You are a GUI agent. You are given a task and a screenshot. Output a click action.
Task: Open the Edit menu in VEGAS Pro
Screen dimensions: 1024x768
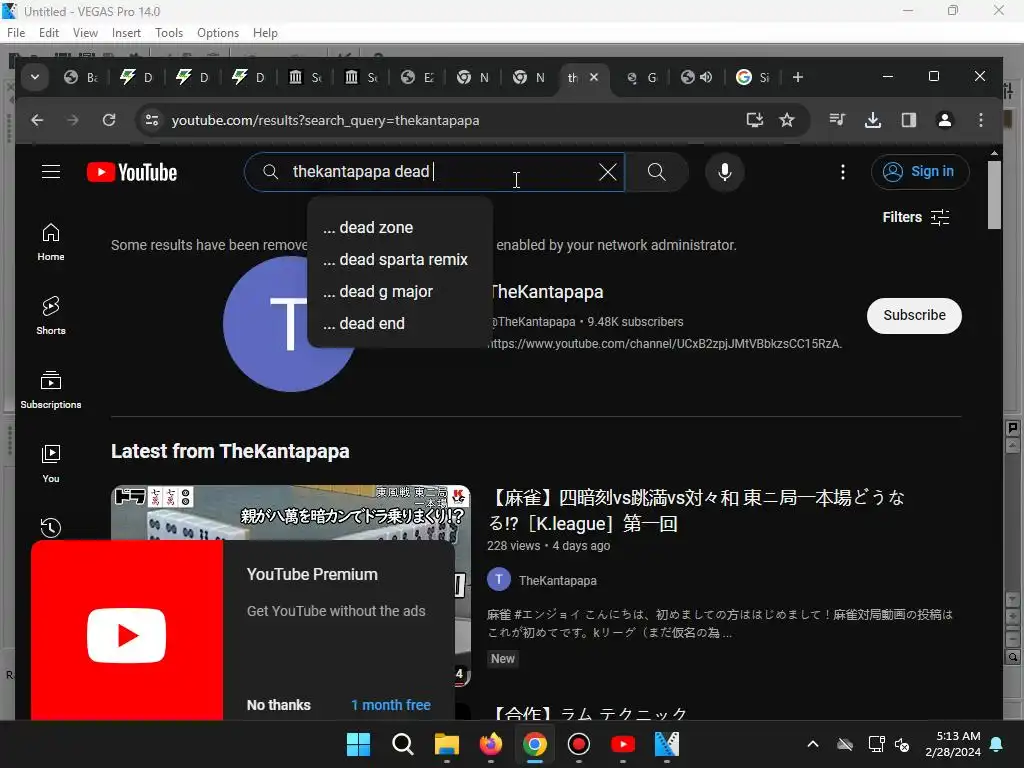tap(49, 33)
